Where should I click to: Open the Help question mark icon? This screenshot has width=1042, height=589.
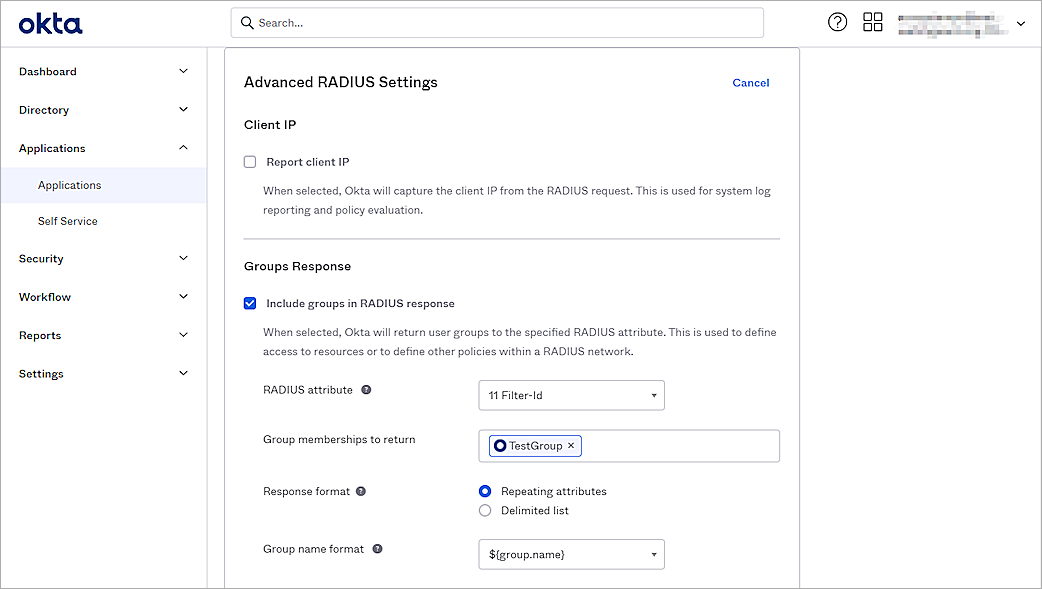tap(837, 21)
